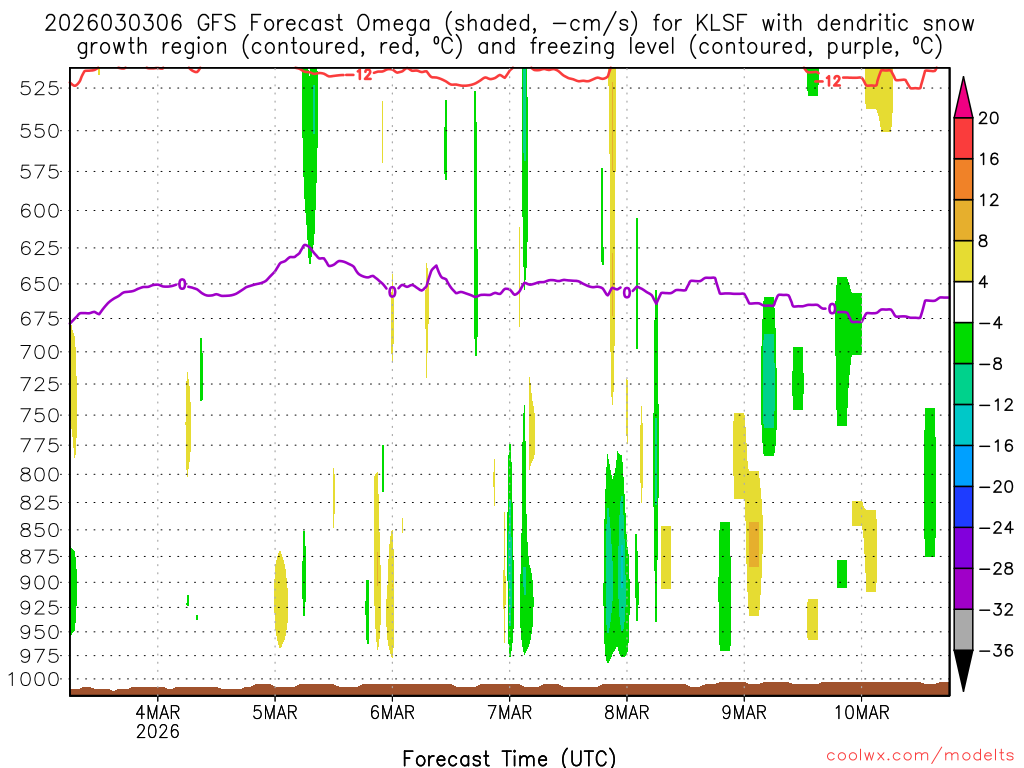Click the 800 pressure level label
1024x768 pixels.
point(40,475)
